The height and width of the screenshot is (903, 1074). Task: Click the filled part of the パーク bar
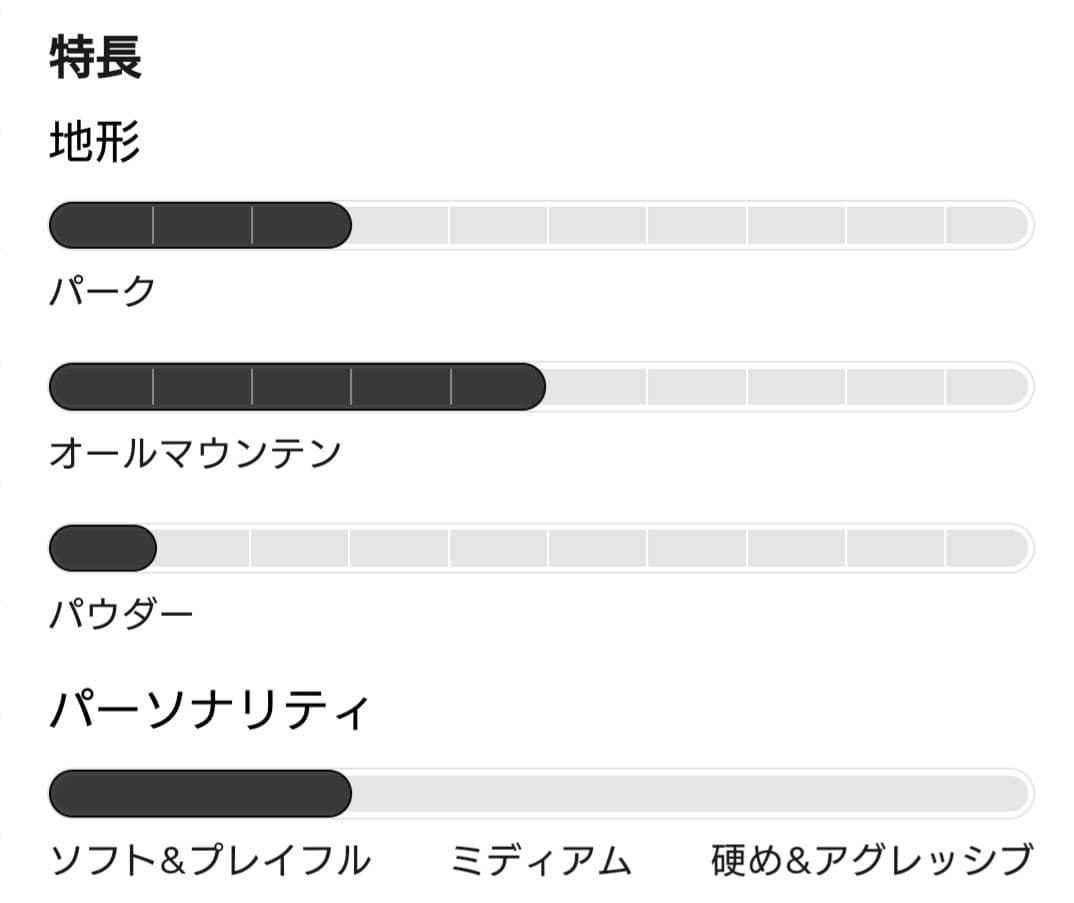point(200,225)
